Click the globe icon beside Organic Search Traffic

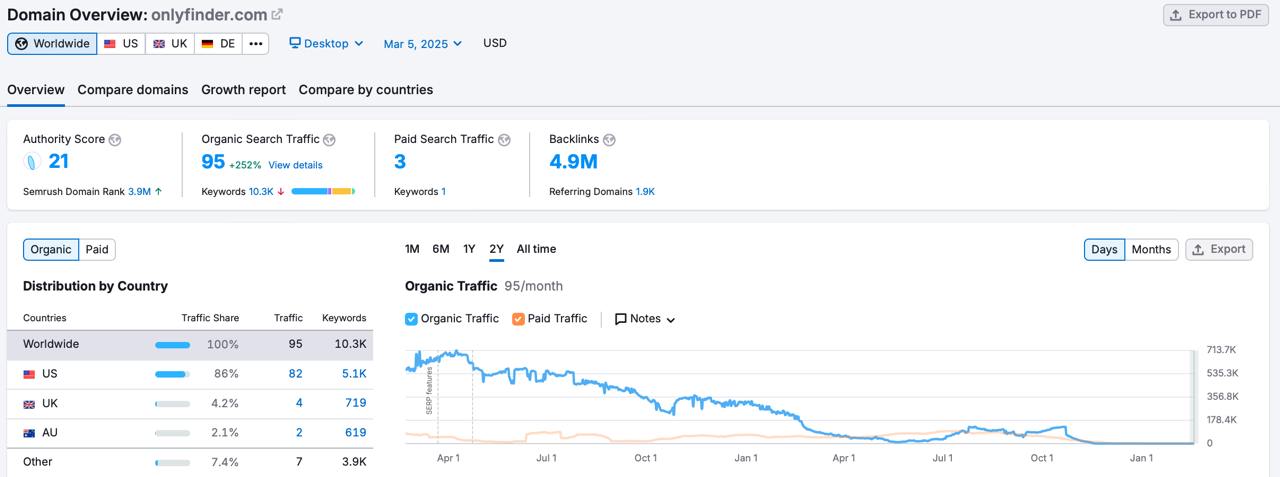329,140
